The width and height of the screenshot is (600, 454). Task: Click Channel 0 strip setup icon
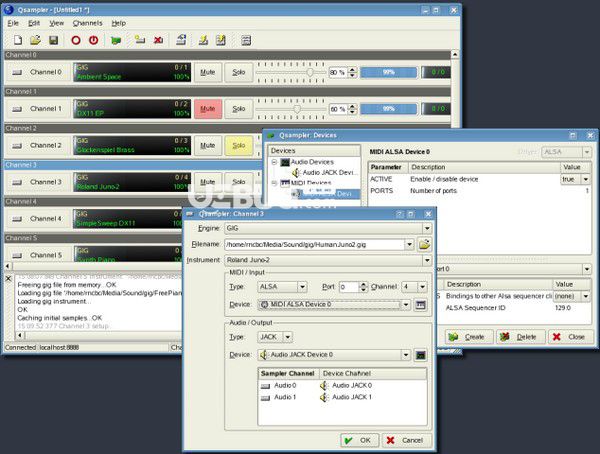point(17,72)
